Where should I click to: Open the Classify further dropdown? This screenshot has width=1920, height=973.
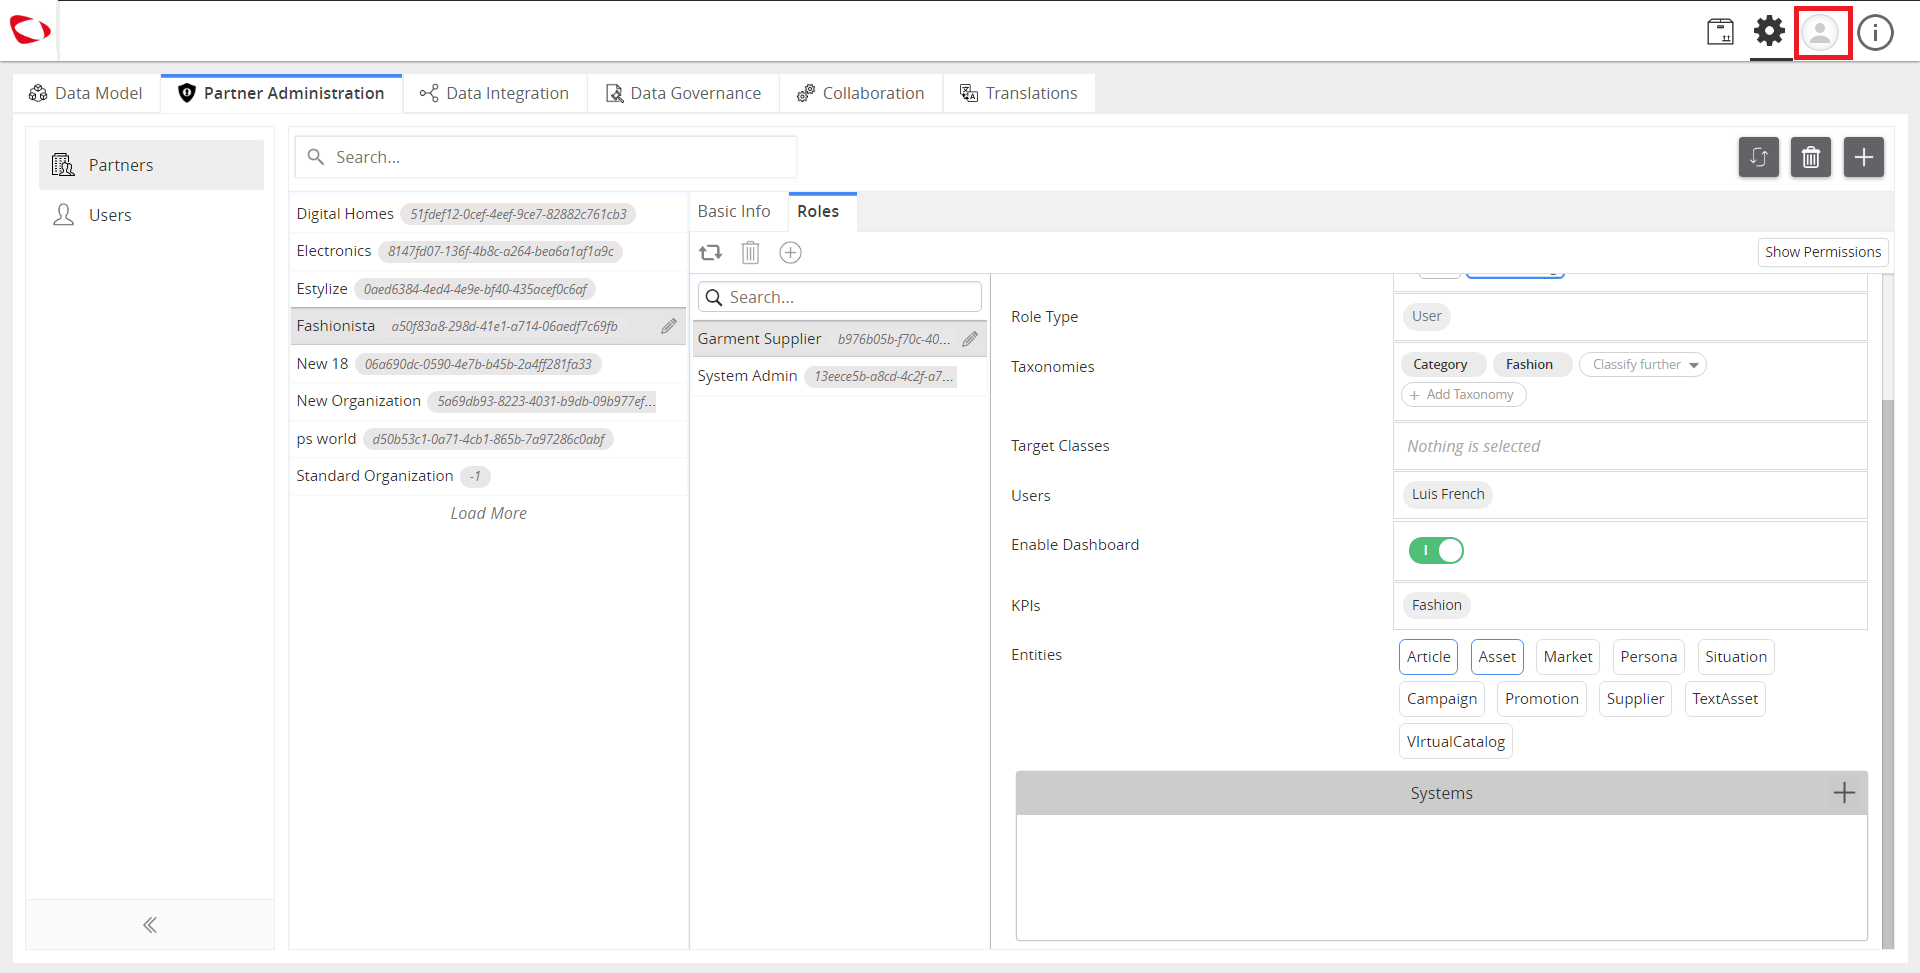[1643, 365]
